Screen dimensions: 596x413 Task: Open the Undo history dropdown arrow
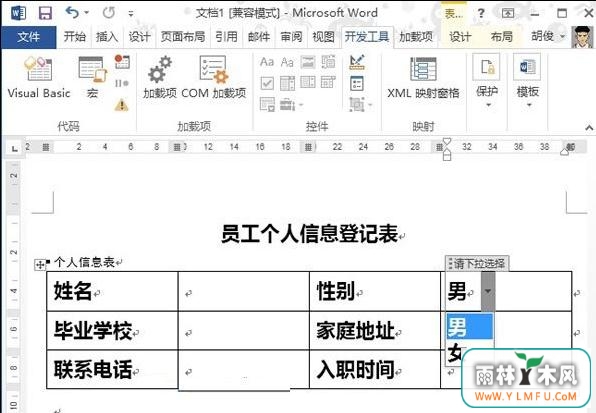87,13
